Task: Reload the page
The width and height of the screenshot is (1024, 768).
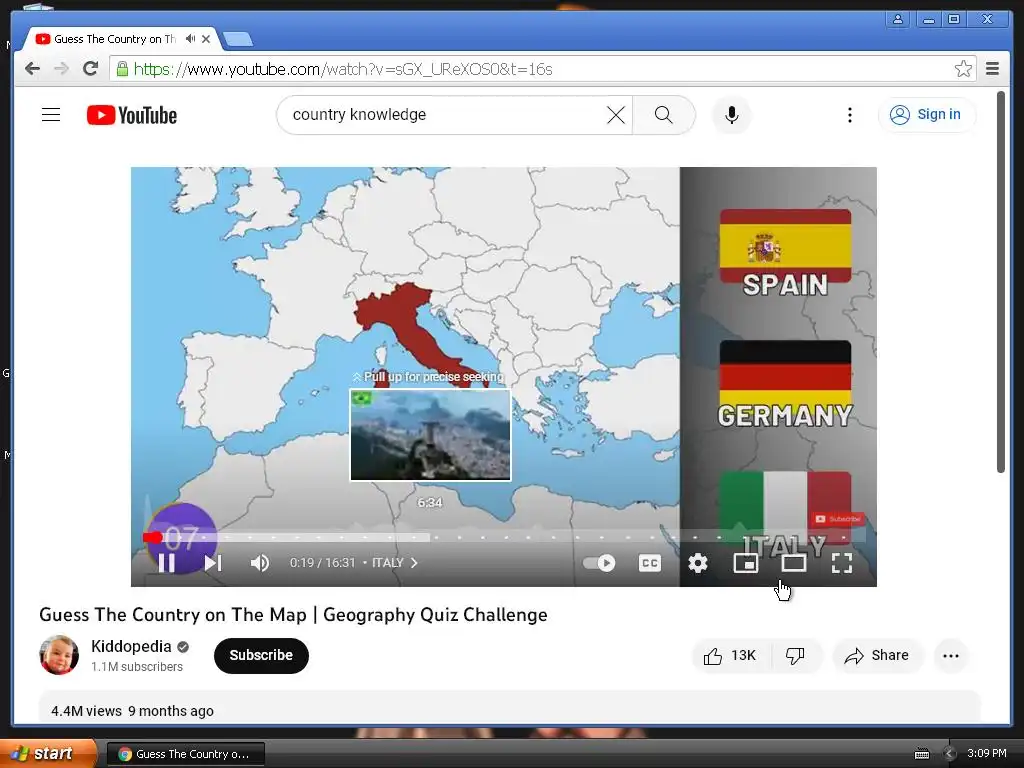Action: [90, 69]
